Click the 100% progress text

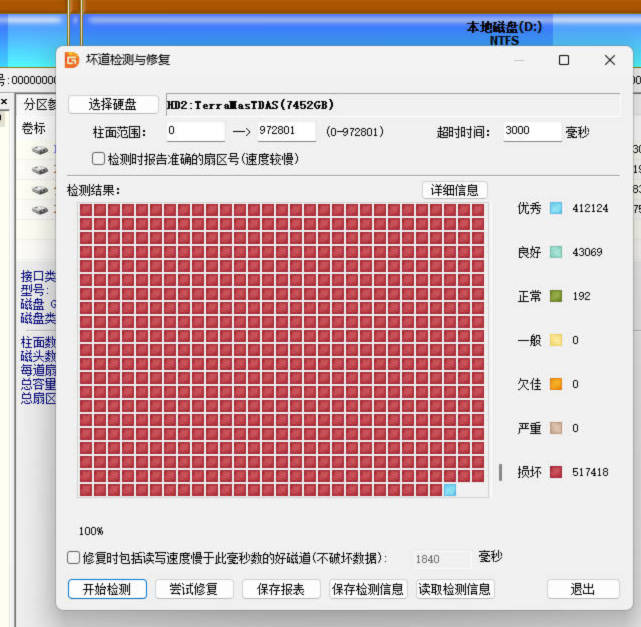91,531
